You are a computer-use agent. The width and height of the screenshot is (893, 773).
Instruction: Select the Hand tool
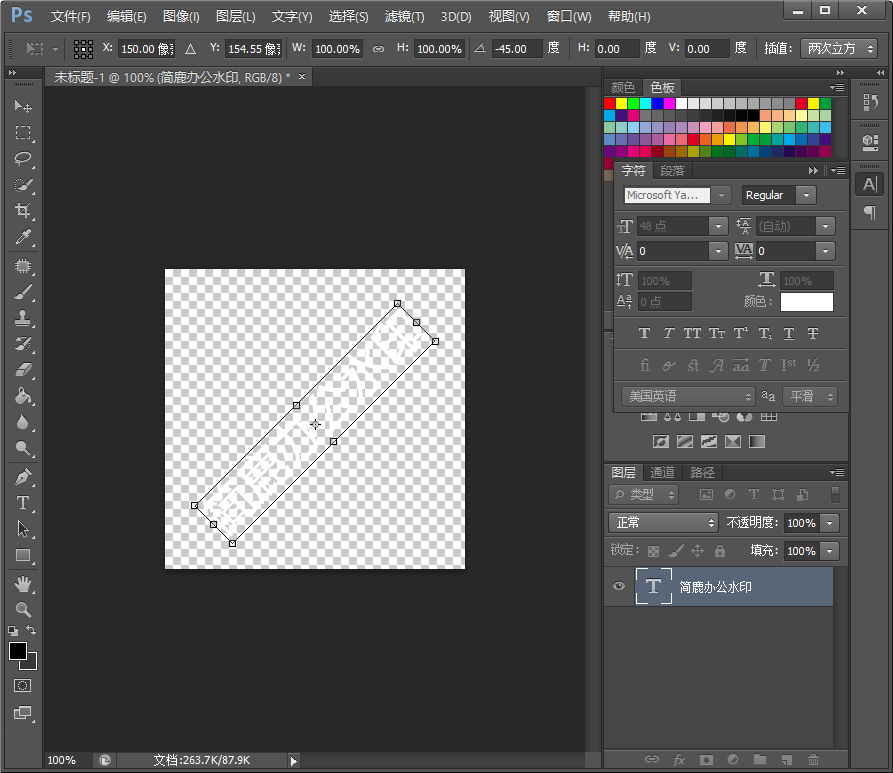(x=23, y=583)
